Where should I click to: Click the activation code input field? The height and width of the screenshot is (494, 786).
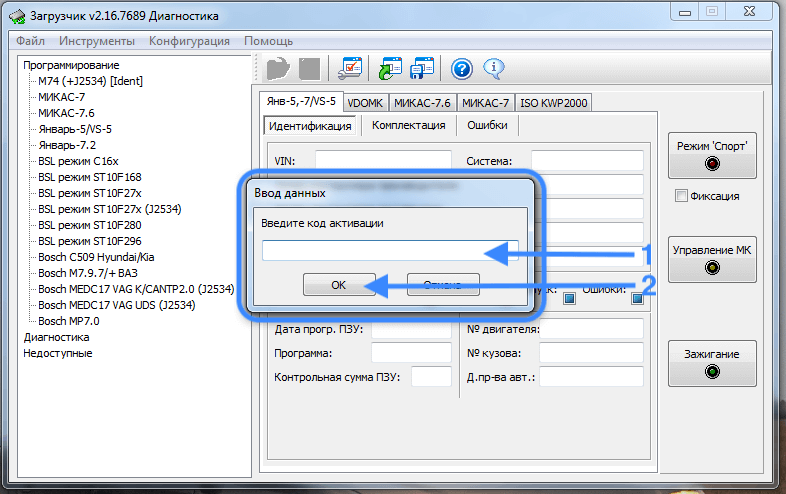pyautogui.click(x=390, y=250)
